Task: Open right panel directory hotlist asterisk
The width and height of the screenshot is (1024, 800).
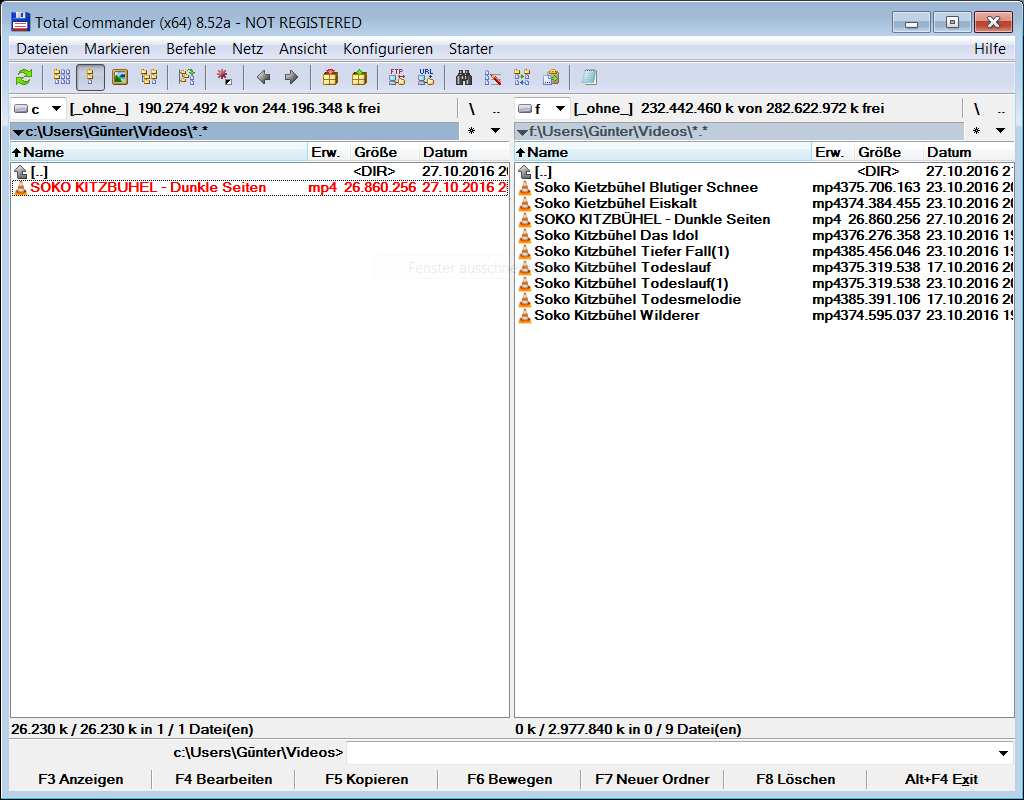Action: coord(976,131)
